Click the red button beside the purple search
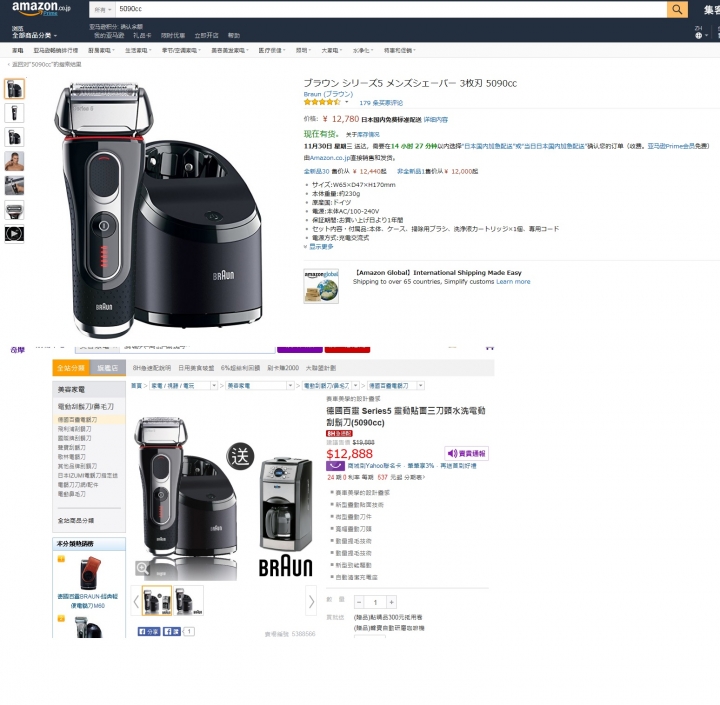Image resolution: width=720 pixels, height=705 pixels. 347,349
